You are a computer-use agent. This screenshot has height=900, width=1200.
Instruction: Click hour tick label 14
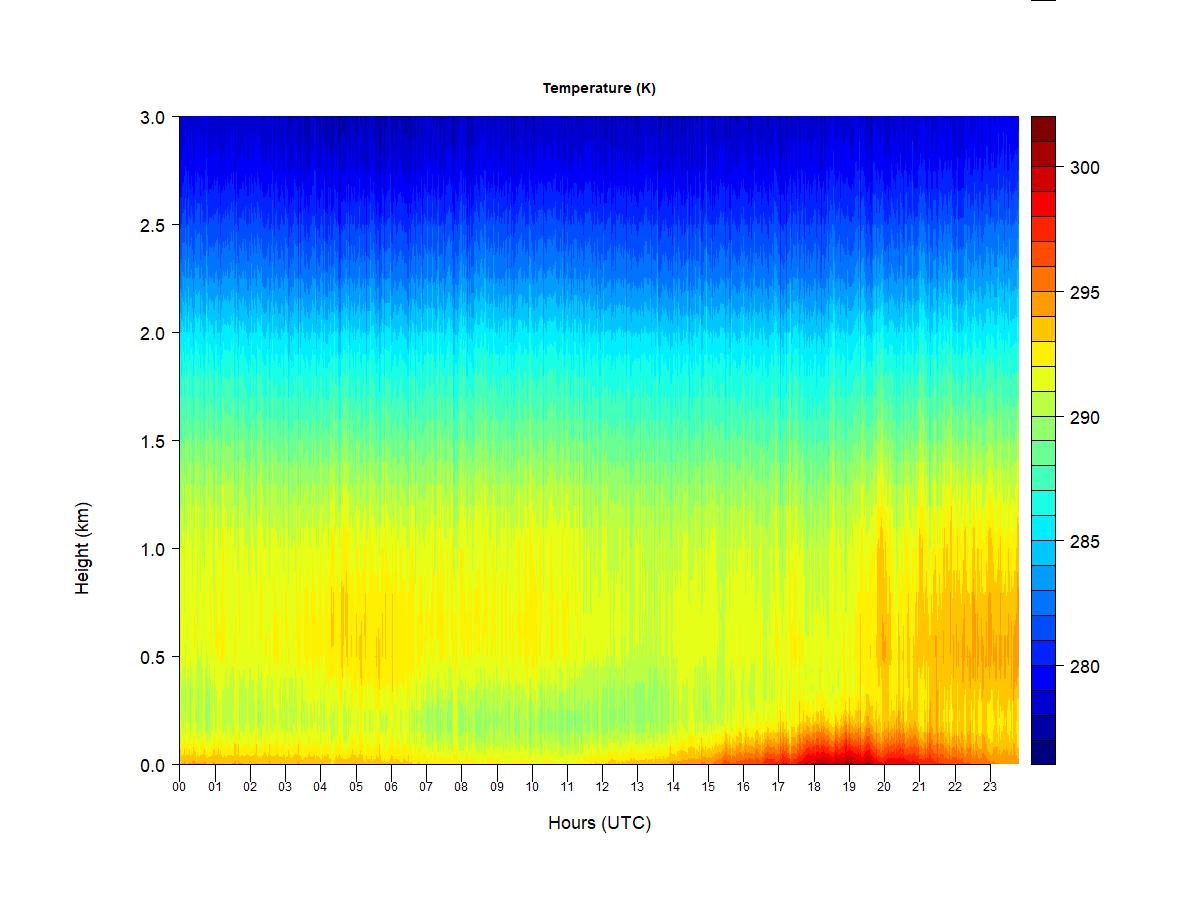pos(673,787)
